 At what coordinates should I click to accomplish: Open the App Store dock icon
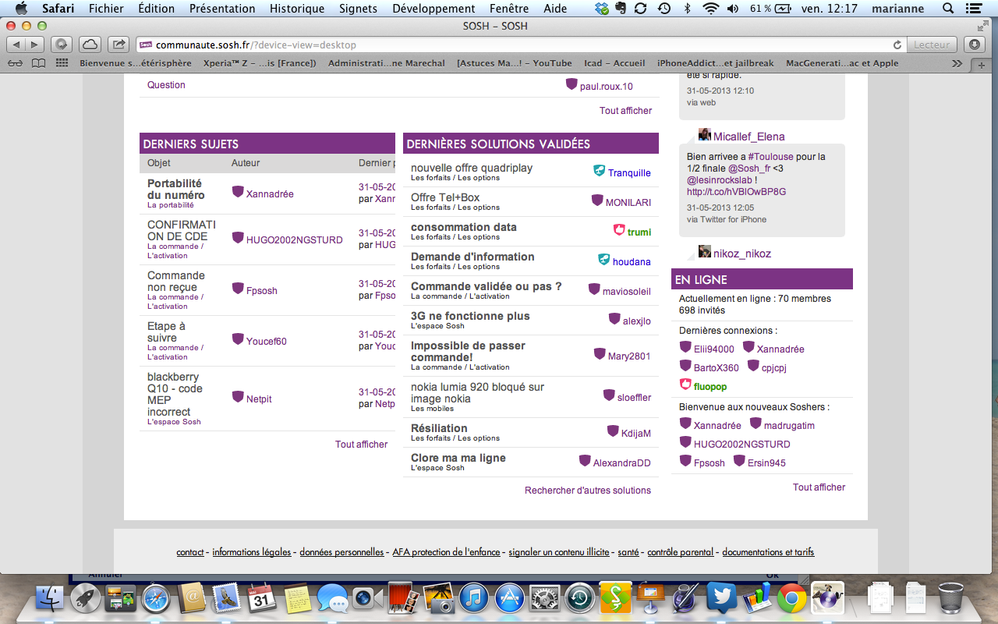(x=509, y=598)
